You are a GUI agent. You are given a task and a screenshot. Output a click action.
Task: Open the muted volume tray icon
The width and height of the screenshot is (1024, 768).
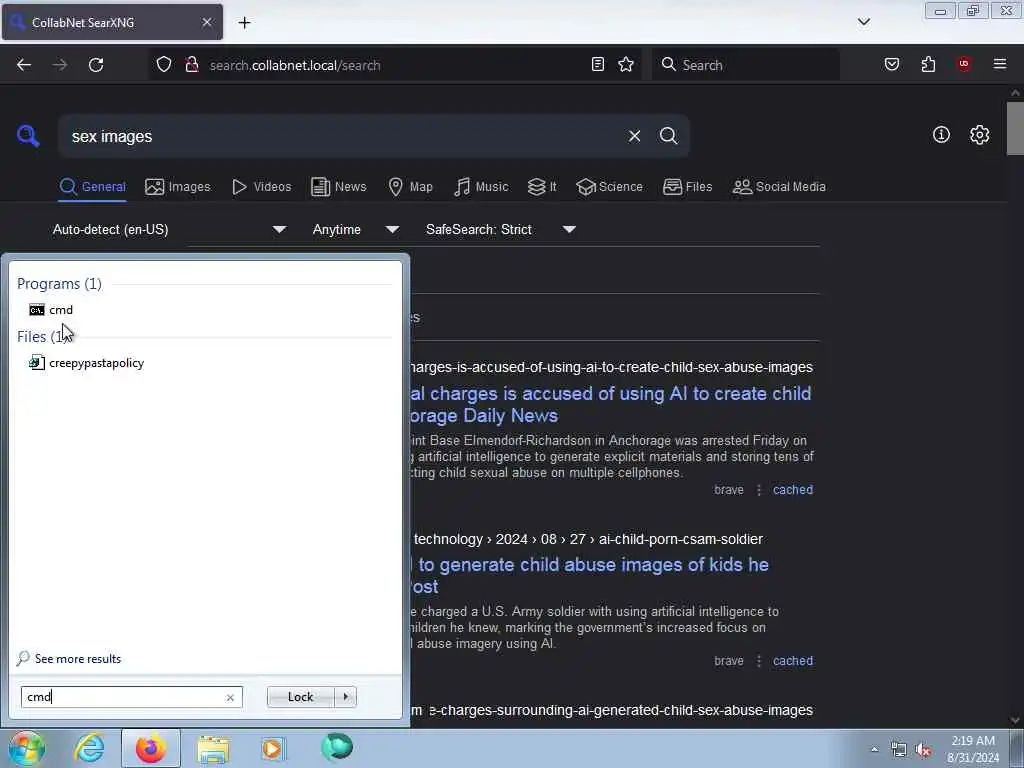click(923, 750)
